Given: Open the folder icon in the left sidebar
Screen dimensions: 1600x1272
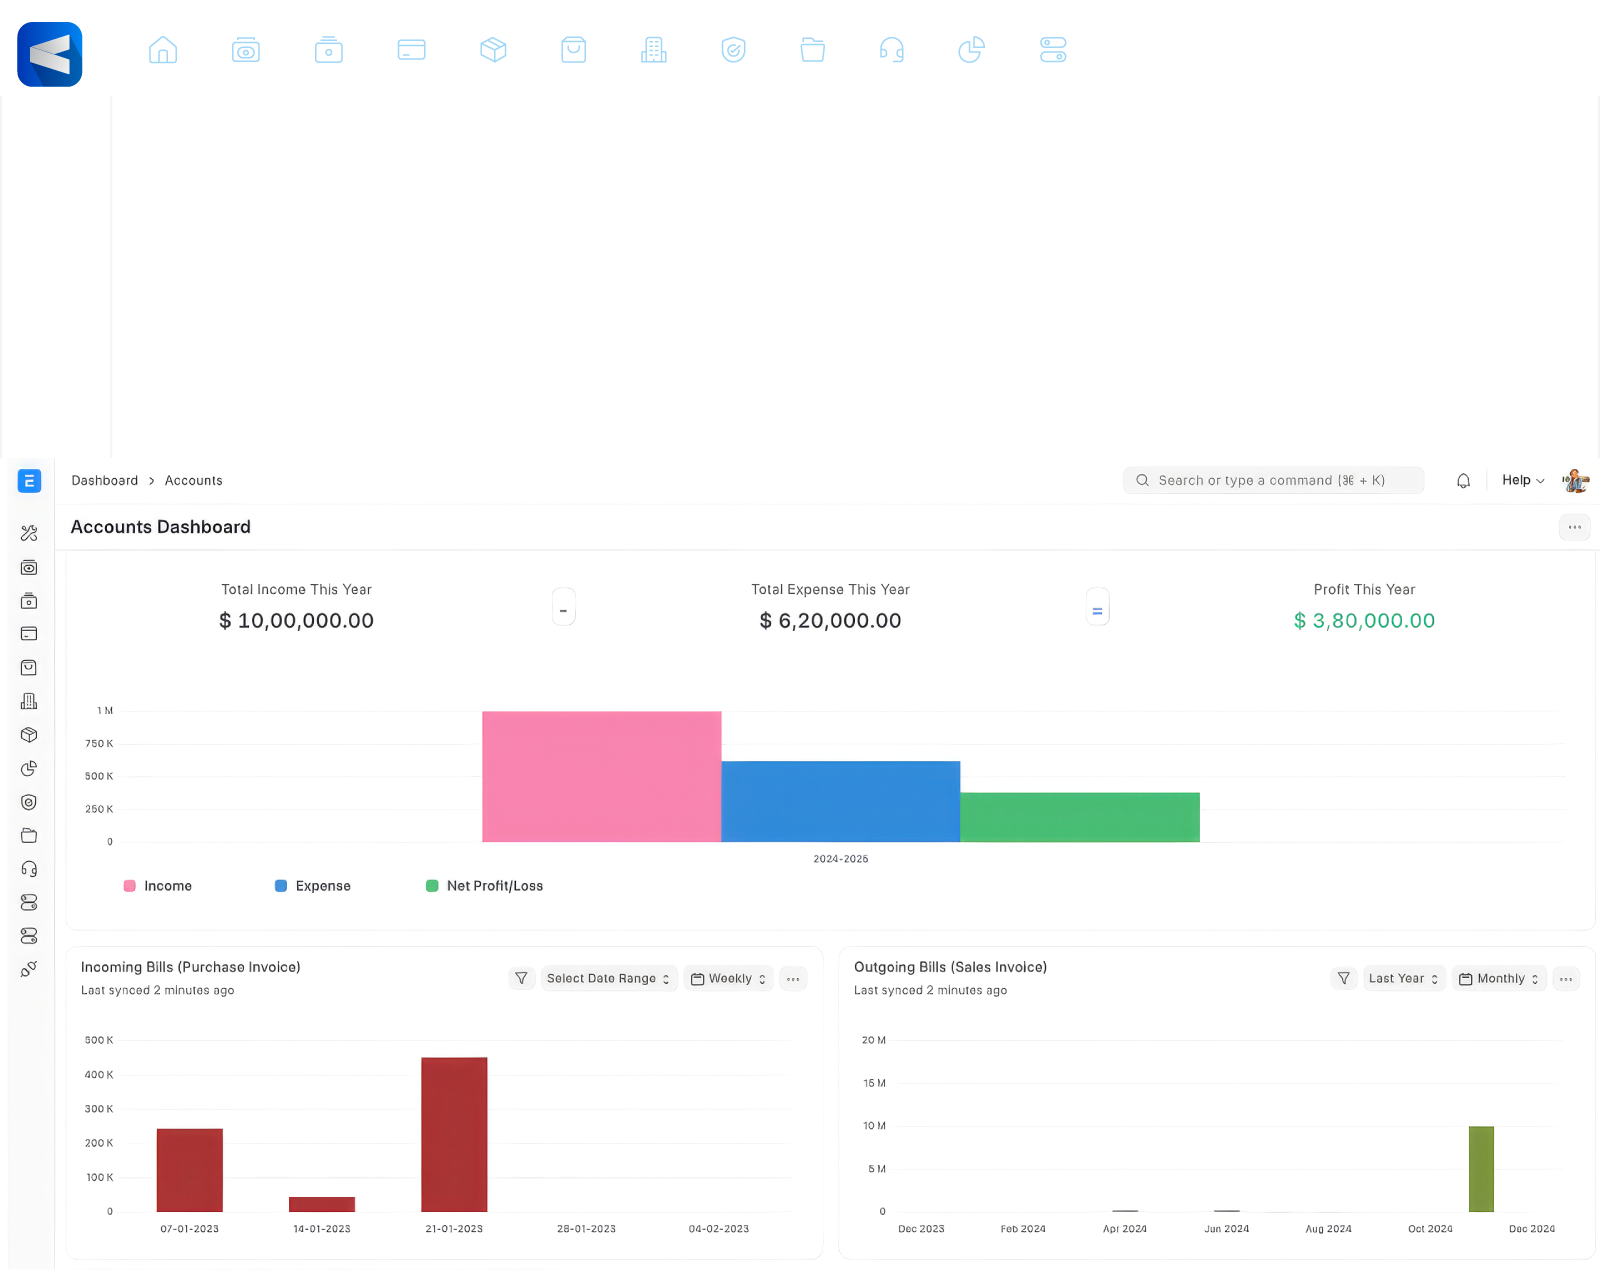Looking at the screenshot, I should point(29,835).
